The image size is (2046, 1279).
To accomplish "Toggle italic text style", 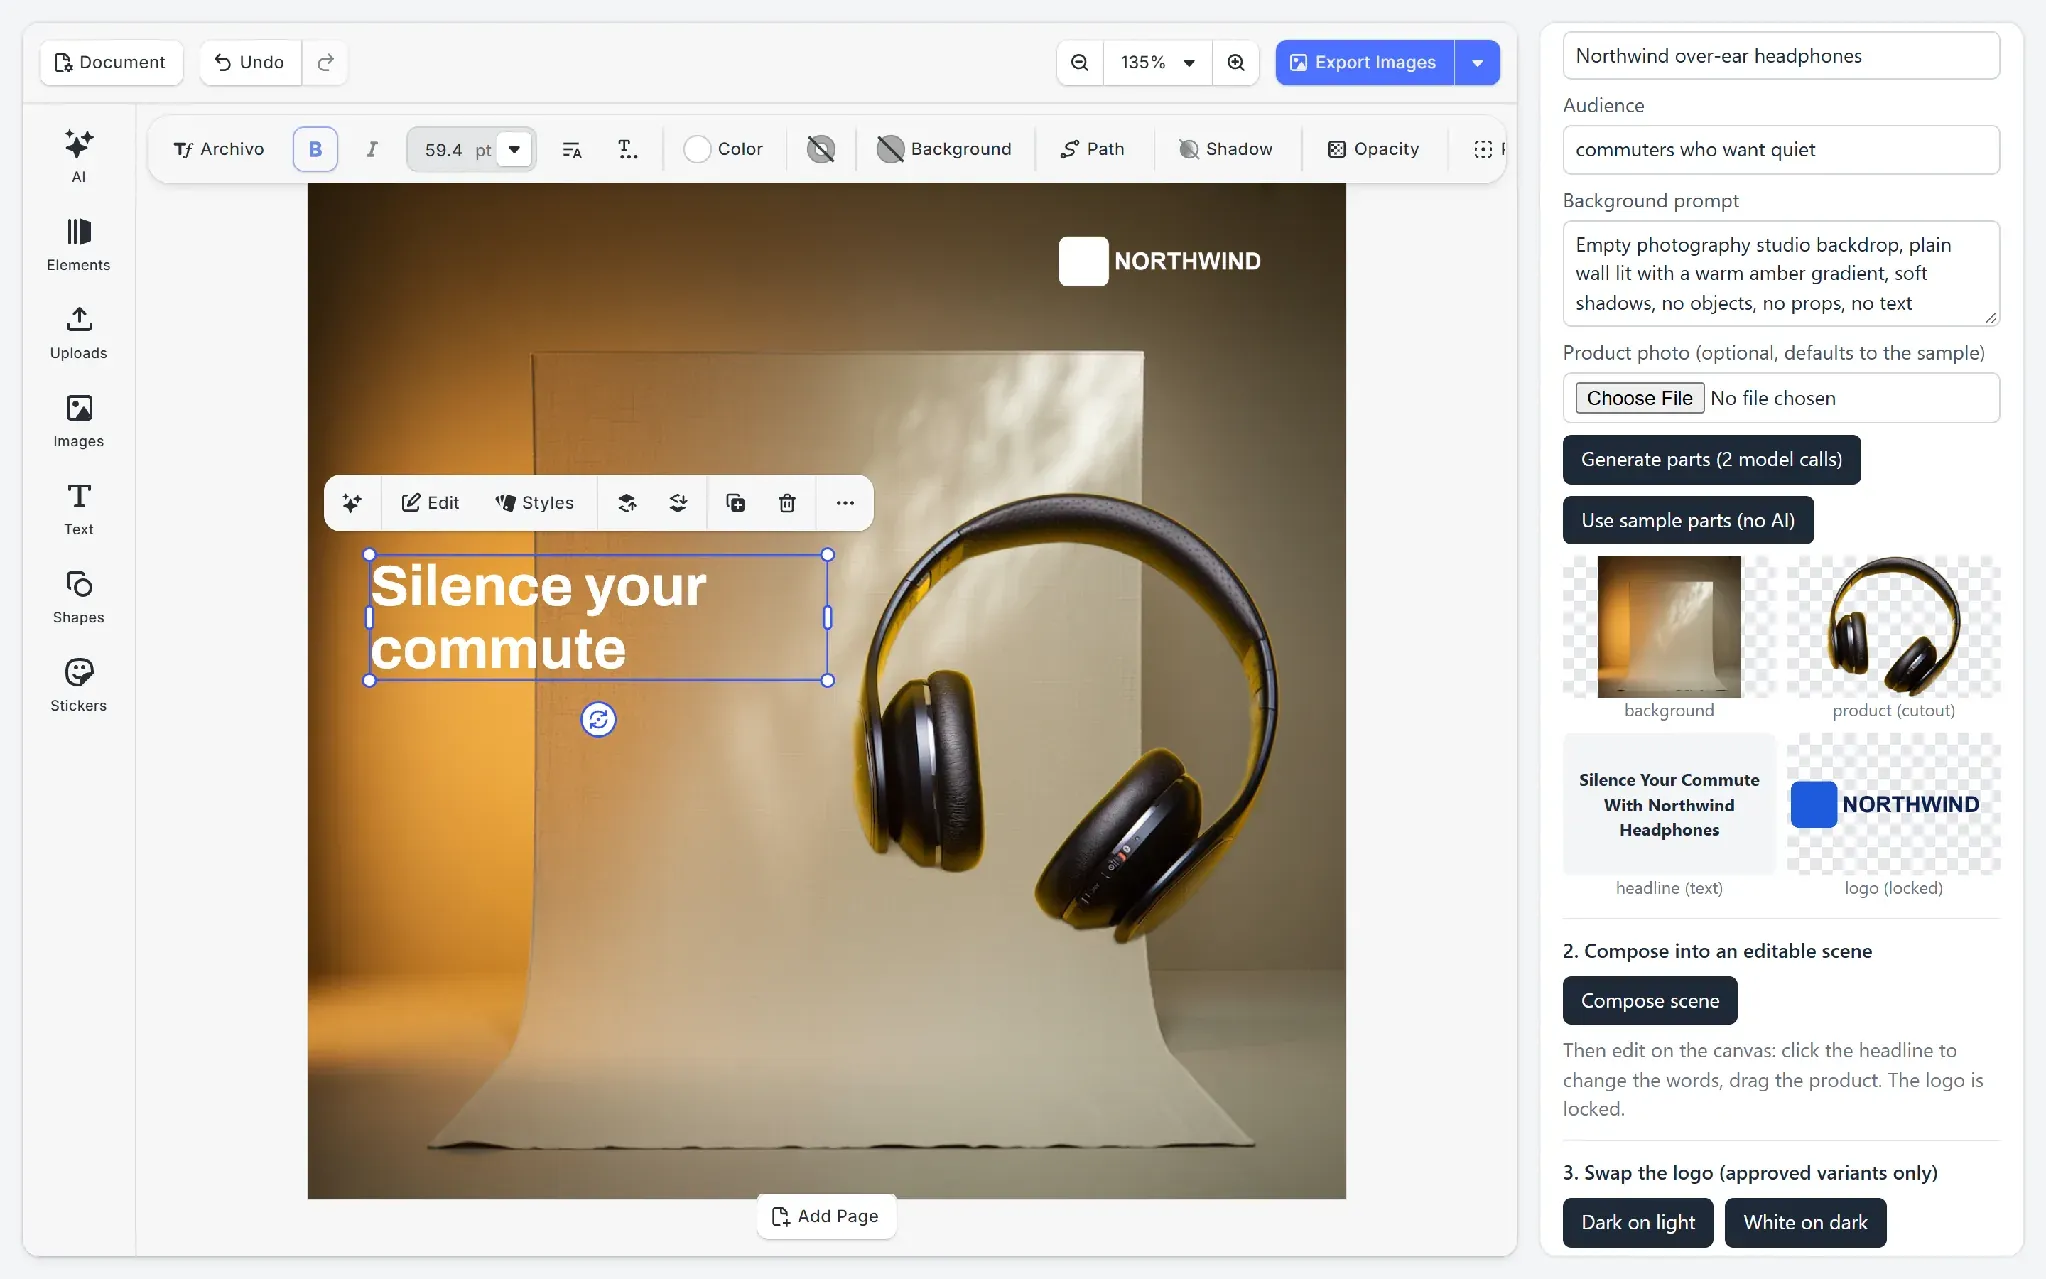I will pyautogui.click(x=372, y=149).
